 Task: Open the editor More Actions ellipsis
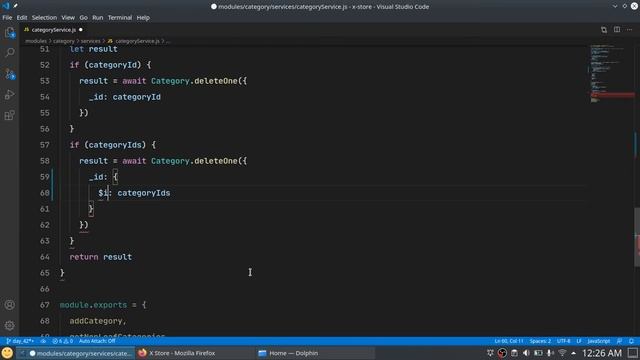coord(629,30)
